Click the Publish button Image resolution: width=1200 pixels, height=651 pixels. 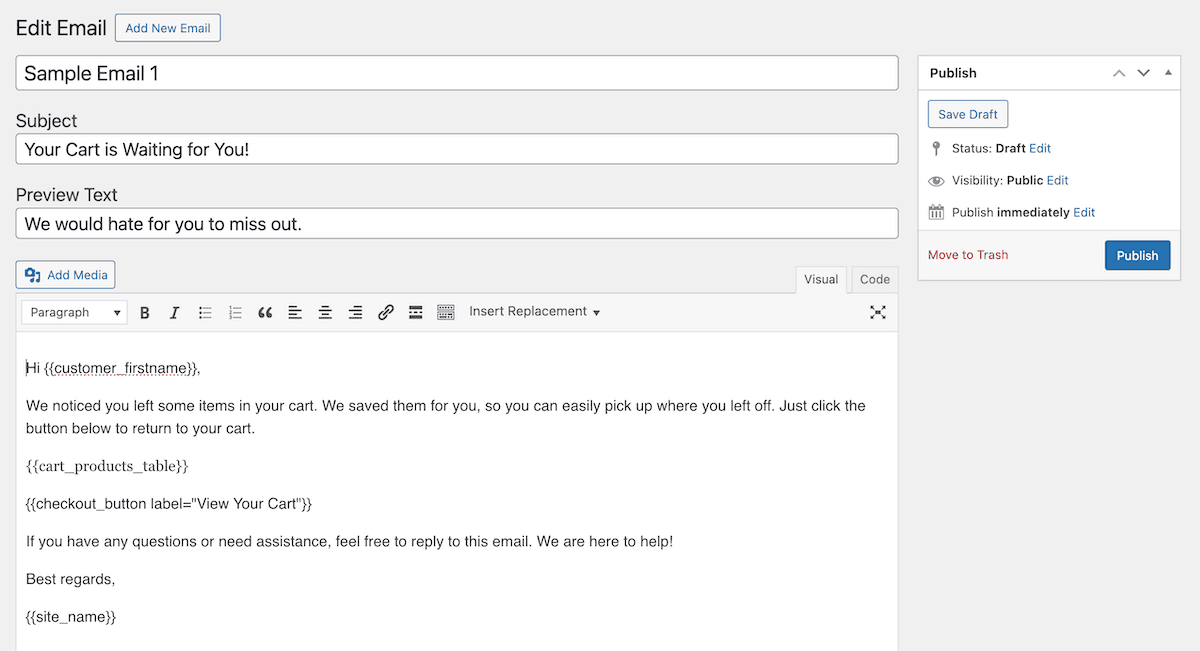tap(1137, 256)
